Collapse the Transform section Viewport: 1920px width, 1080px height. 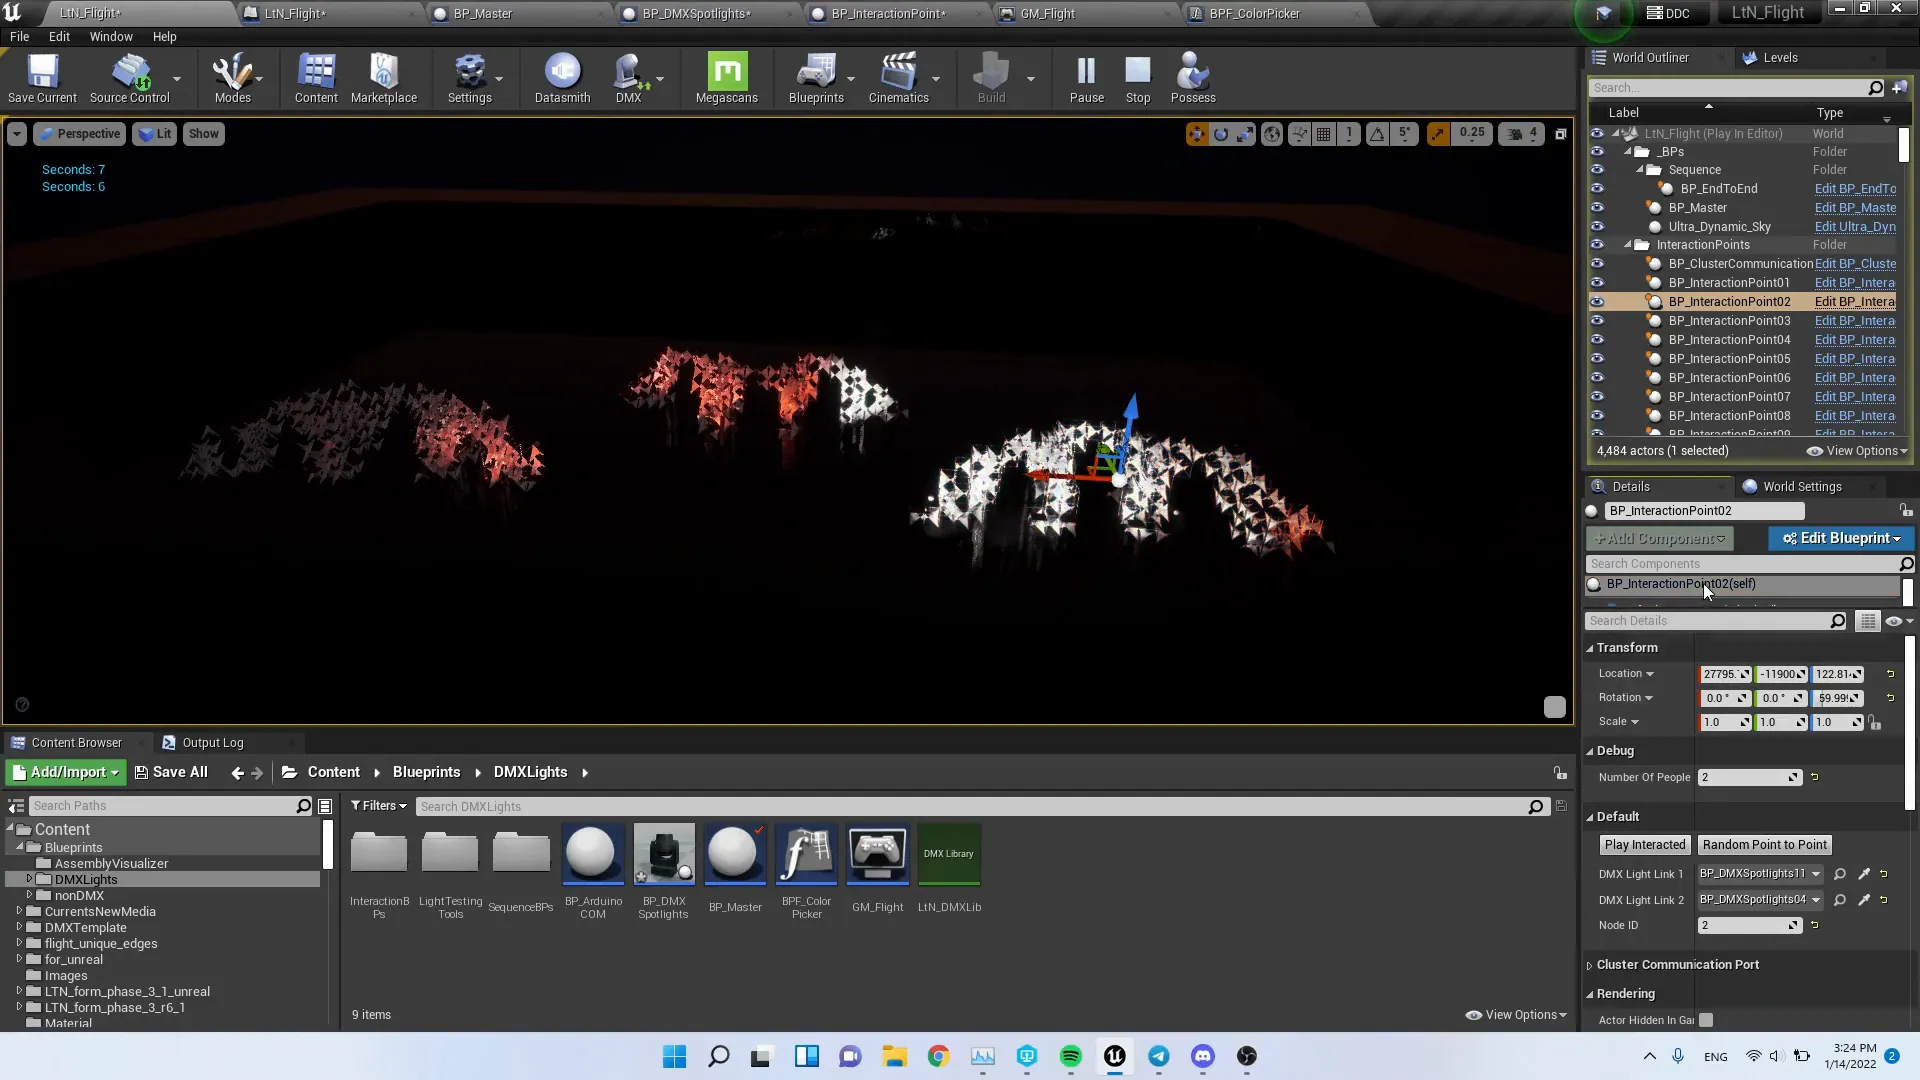point(1590,649)
